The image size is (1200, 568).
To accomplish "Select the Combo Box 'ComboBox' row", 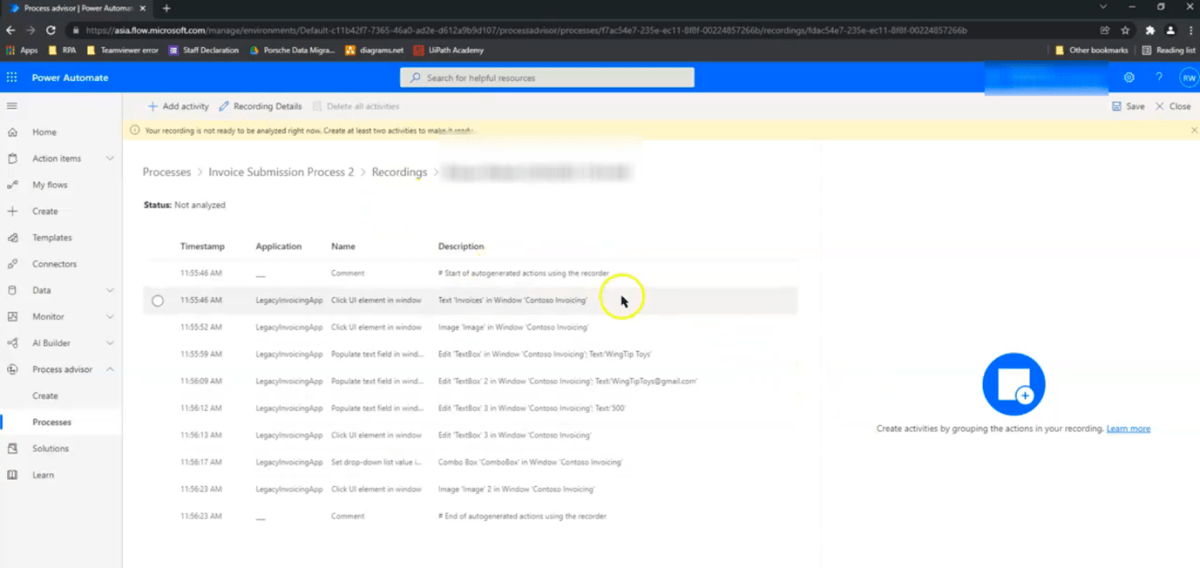I will [470, 462].
